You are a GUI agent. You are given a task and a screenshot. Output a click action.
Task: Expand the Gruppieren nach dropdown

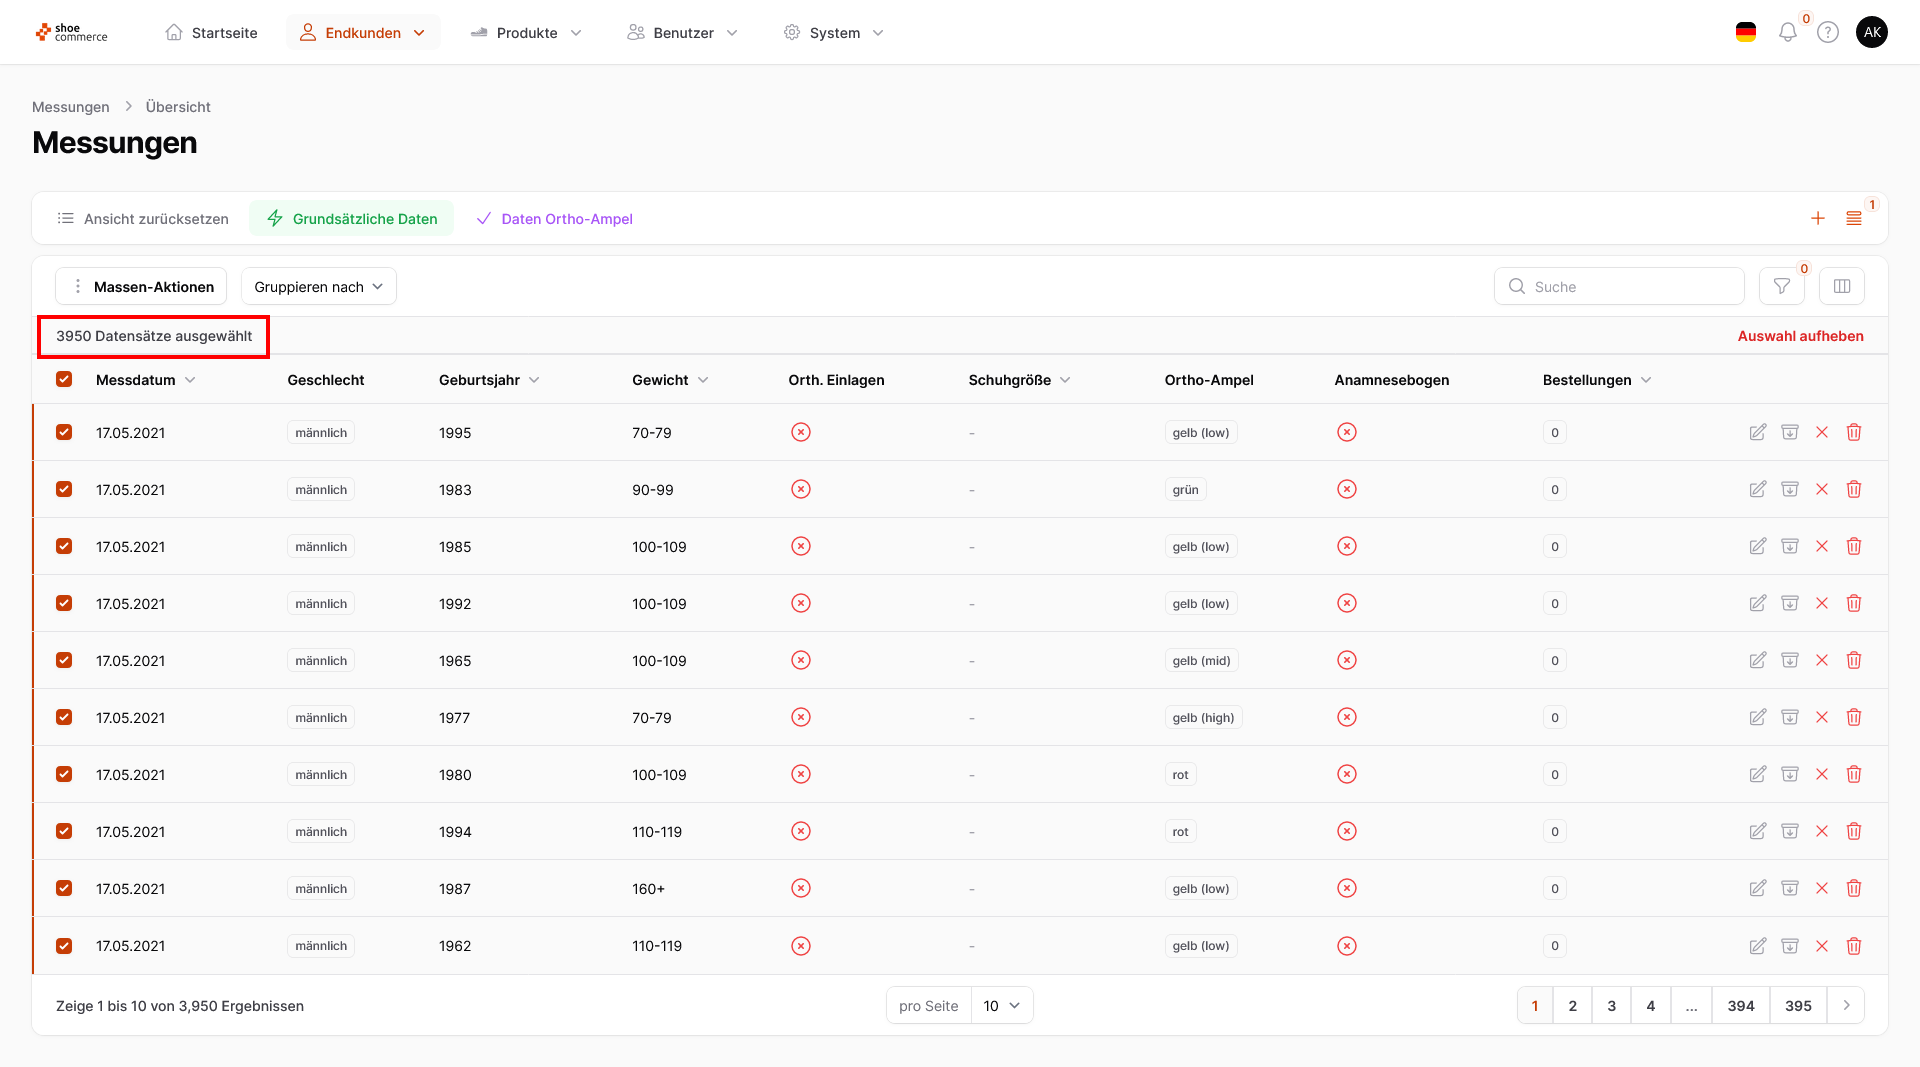[x=318, y=287]
